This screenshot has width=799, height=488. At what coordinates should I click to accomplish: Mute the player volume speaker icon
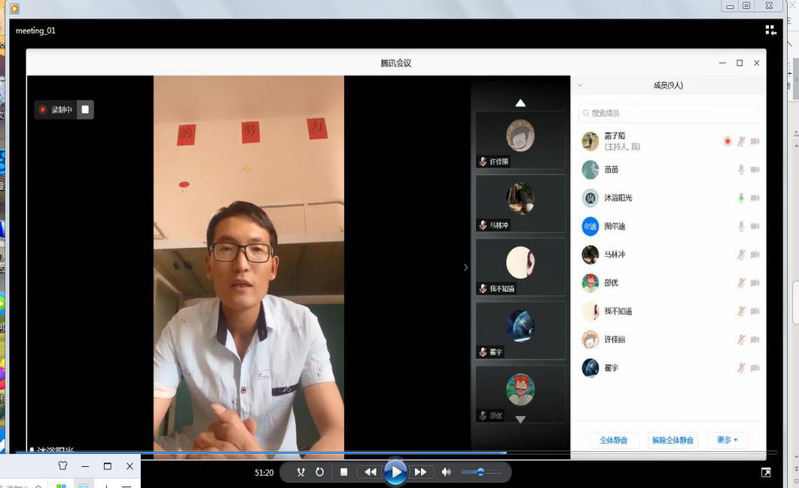click(x=446, y=472)
